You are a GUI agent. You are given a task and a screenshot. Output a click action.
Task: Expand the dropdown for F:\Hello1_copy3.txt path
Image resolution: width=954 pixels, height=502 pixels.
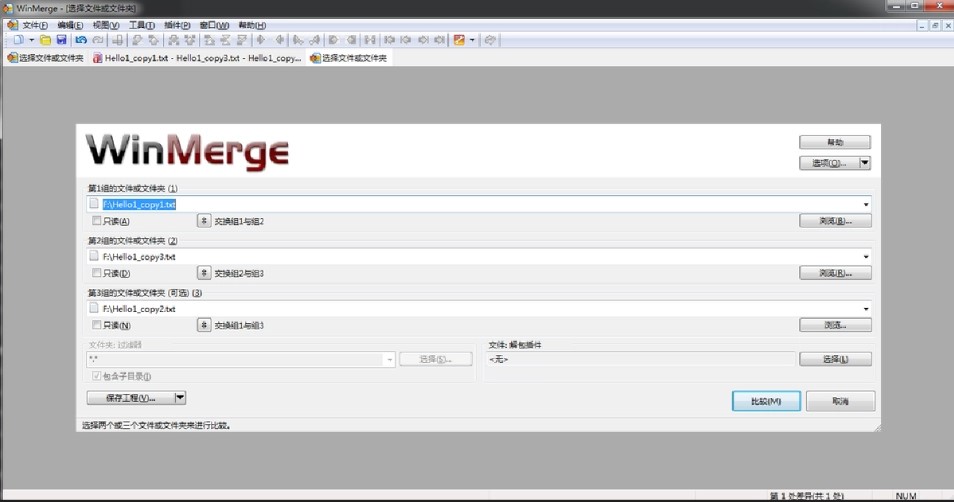click(866, 257)
